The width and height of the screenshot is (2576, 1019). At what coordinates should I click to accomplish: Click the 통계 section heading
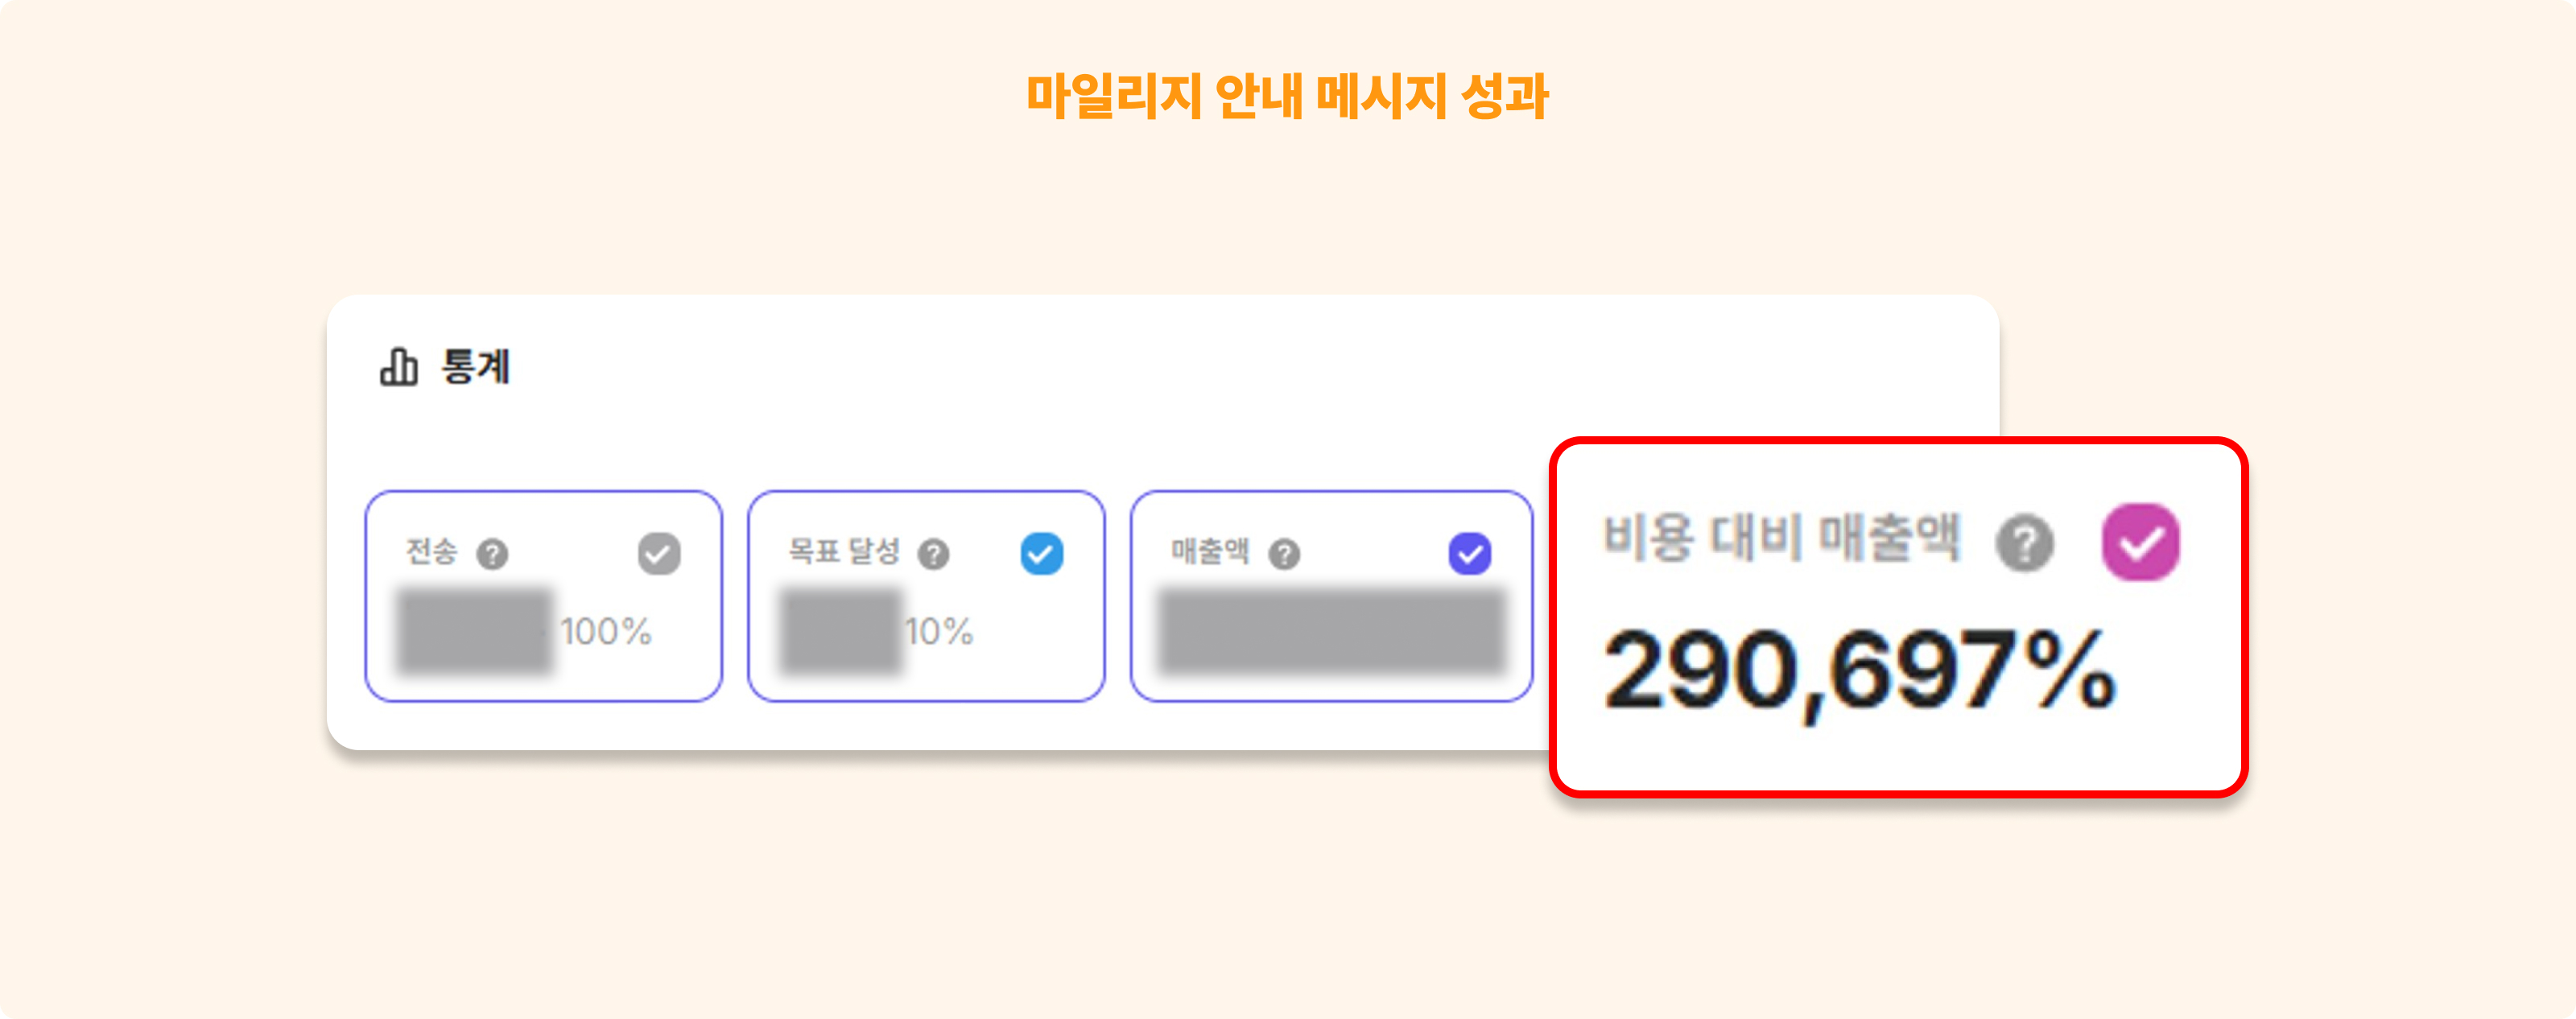[476, 367]
